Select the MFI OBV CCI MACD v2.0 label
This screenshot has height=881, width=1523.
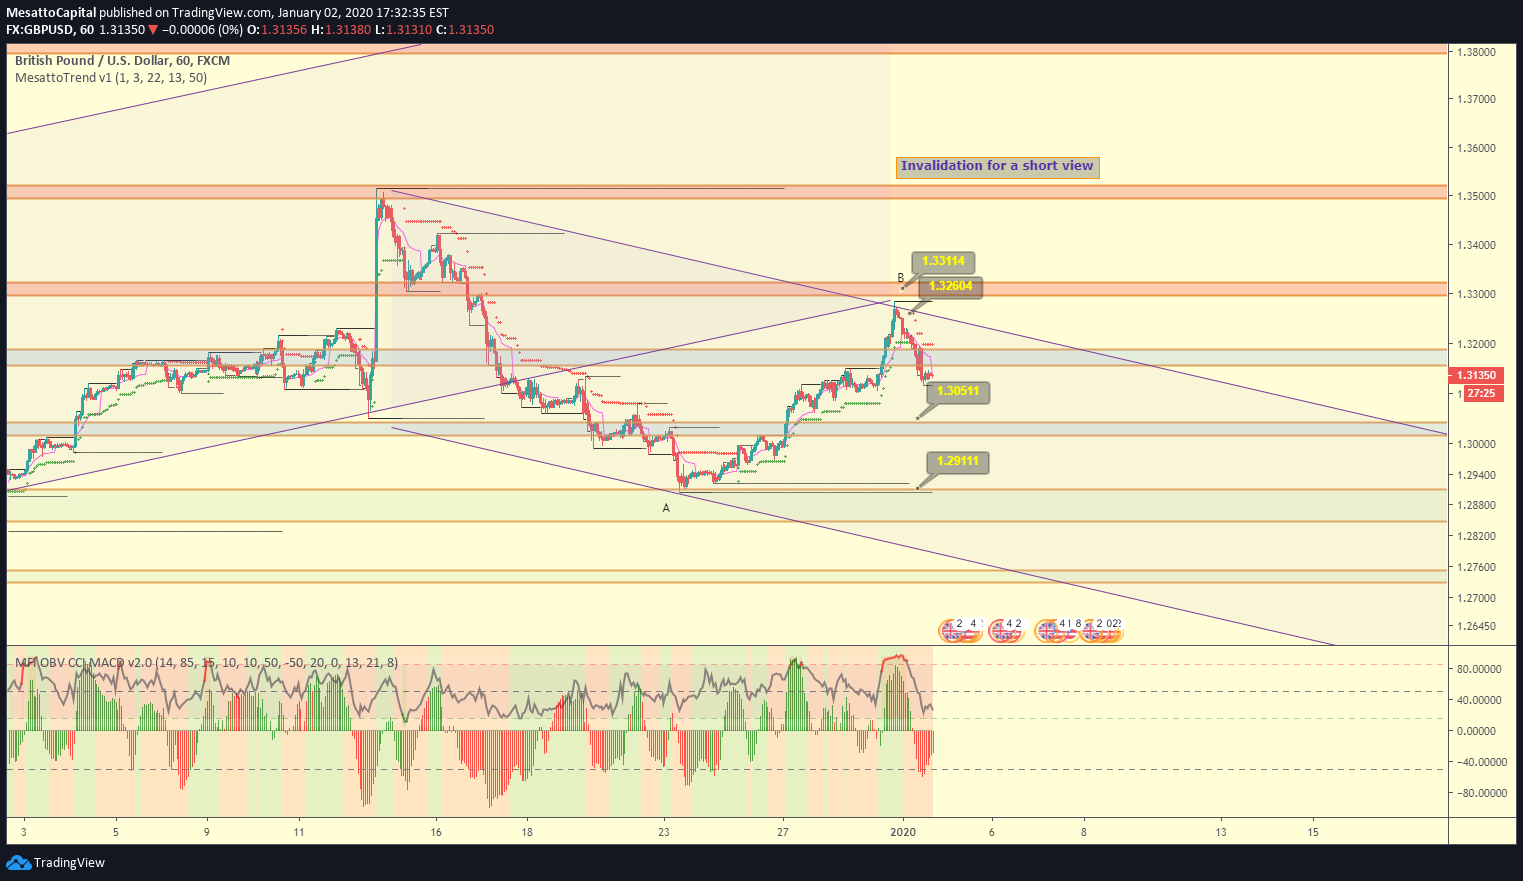(x=206, y=662)
